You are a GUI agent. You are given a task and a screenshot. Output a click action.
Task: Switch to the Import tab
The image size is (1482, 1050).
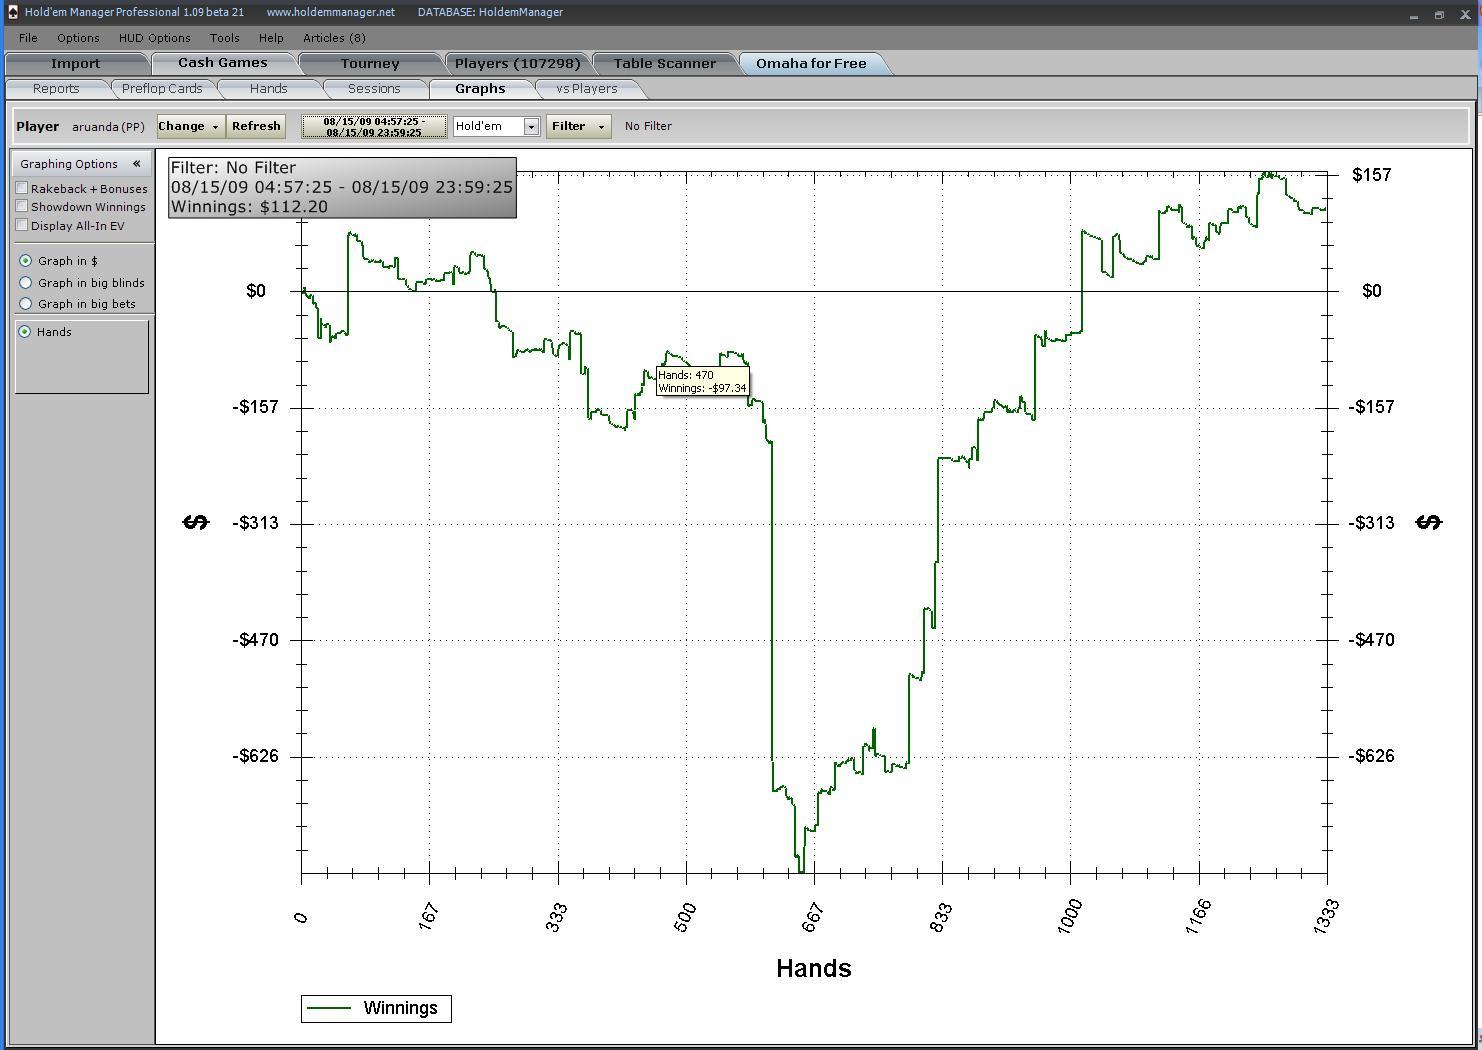pos(76,63)
